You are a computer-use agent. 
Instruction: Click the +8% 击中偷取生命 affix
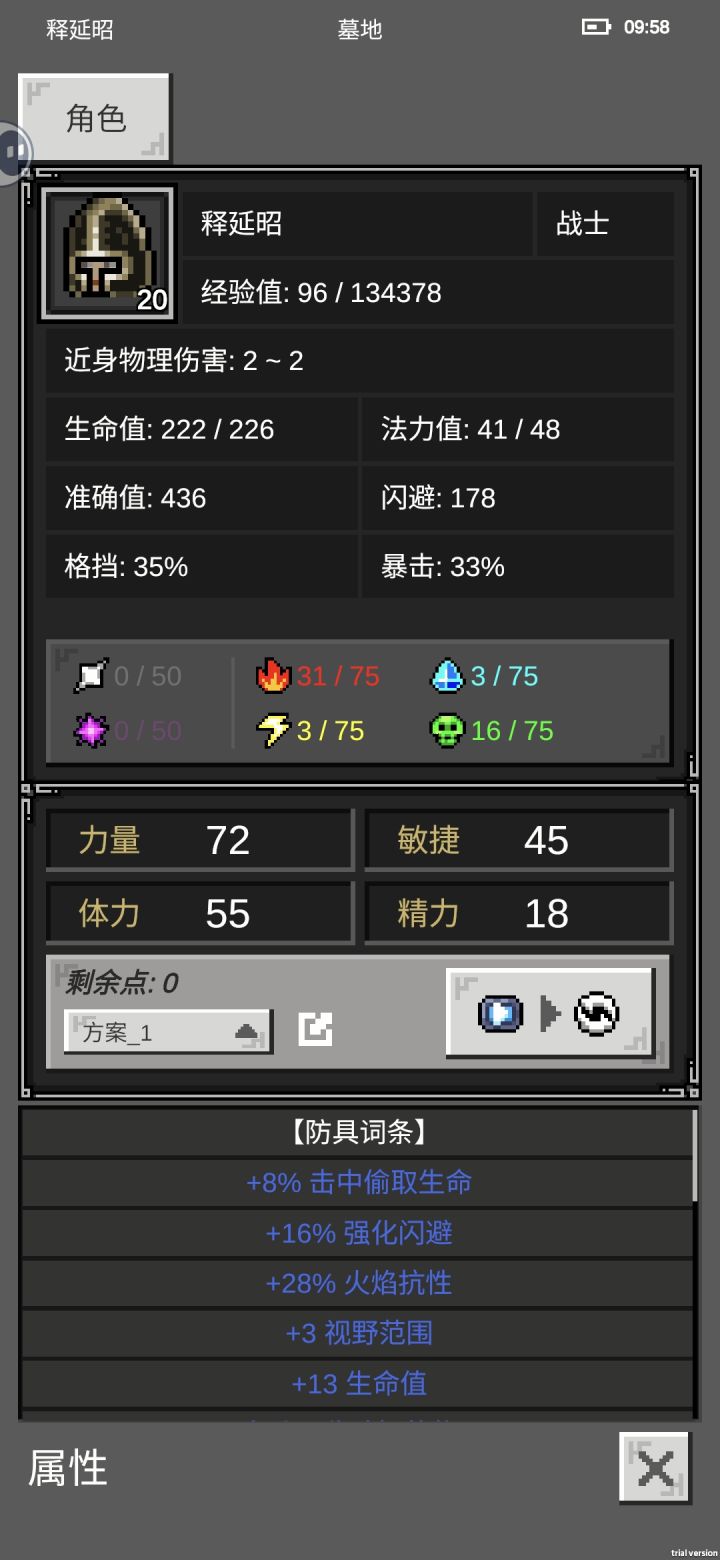[x=358, y=1183]
